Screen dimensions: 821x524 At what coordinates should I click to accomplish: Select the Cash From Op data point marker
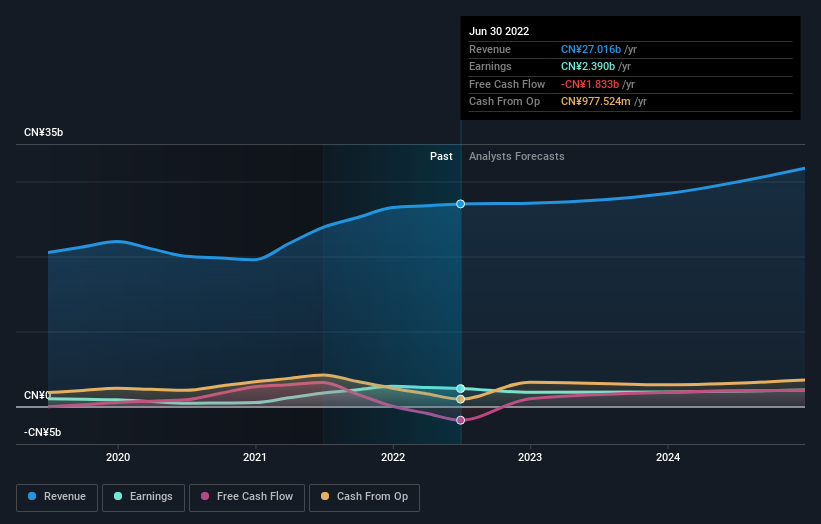460,399
